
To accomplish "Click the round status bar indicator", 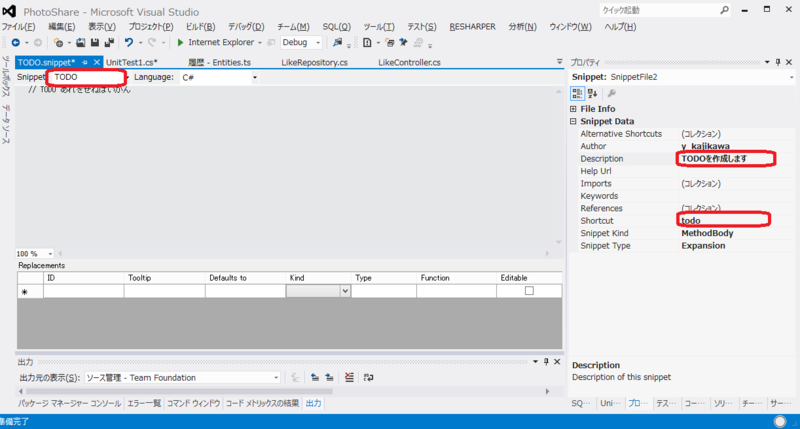I will [x=780, y=421].
